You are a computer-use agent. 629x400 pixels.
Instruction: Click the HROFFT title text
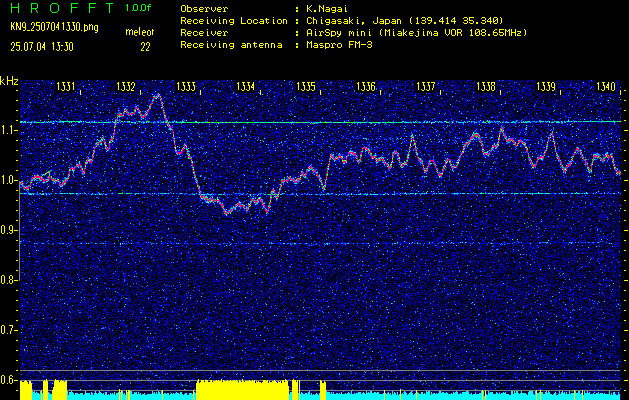[x=62, y=8]
